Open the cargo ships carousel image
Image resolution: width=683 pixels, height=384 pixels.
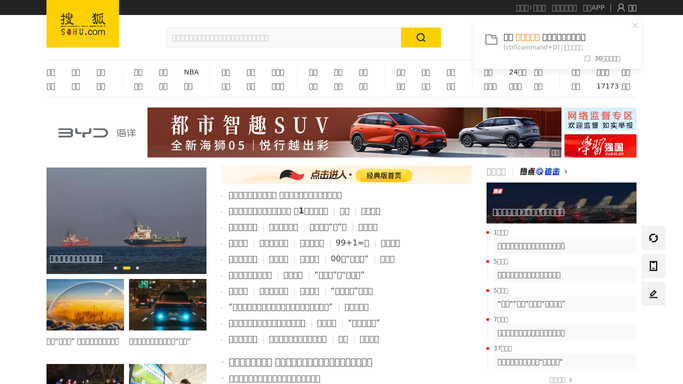(126, 221)
